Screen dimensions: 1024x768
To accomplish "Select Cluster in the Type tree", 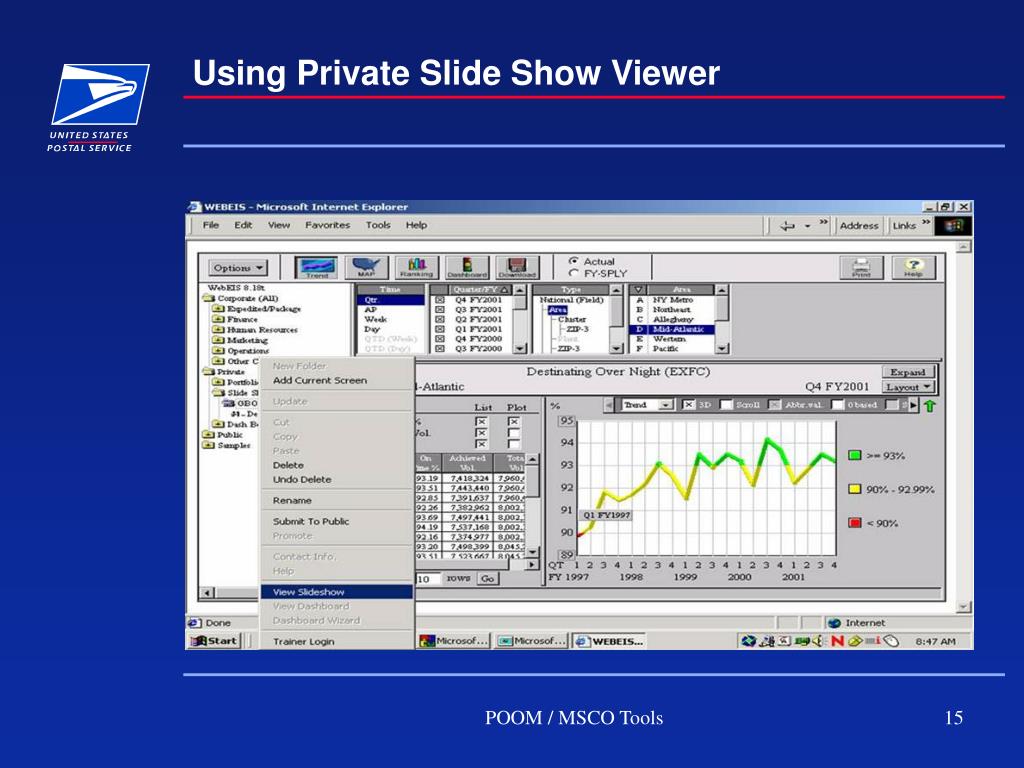I will [x=572, y=319].
